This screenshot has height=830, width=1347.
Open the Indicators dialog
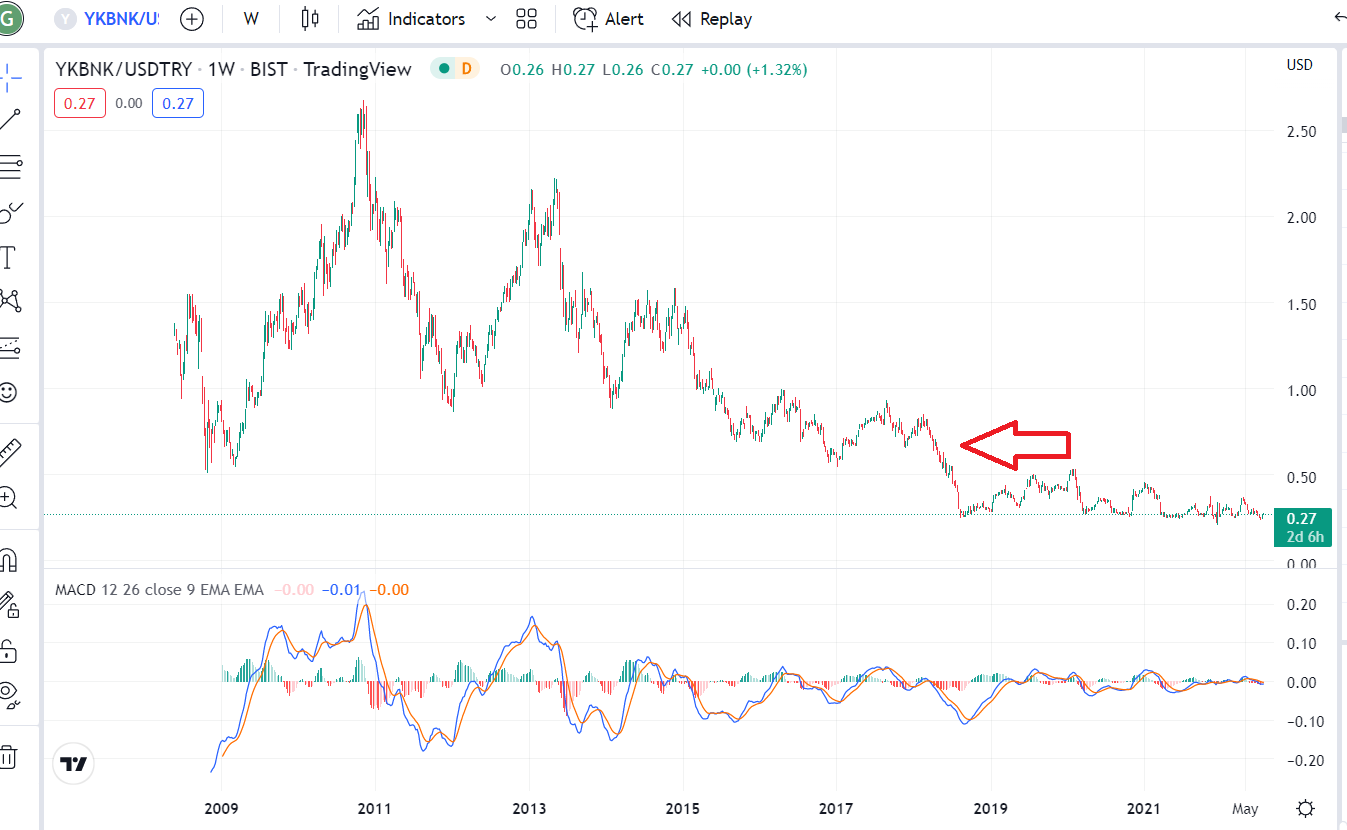411,19
